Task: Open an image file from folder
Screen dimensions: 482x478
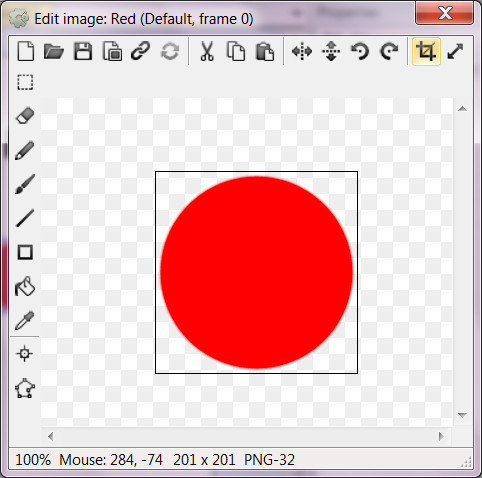Action: (x=54, y=51)
